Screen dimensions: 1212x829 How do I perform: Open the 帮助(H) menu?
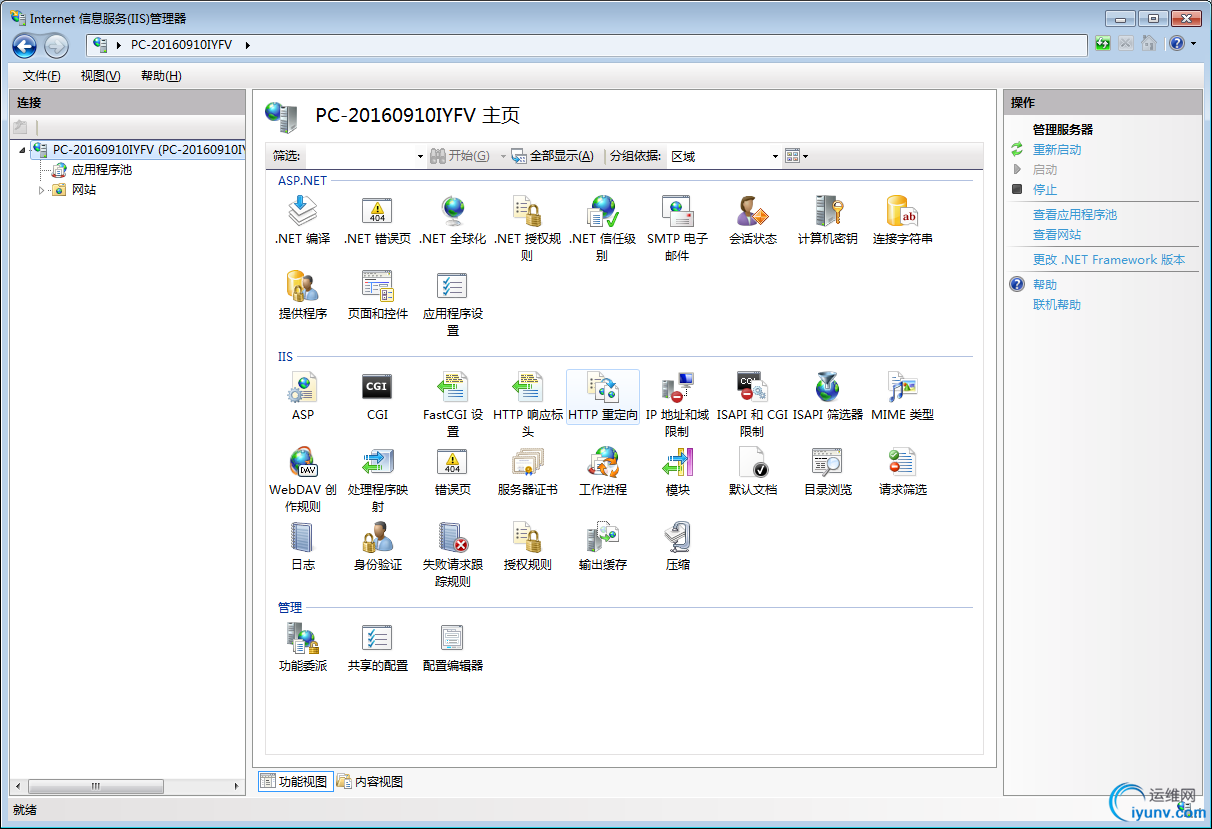161,76
